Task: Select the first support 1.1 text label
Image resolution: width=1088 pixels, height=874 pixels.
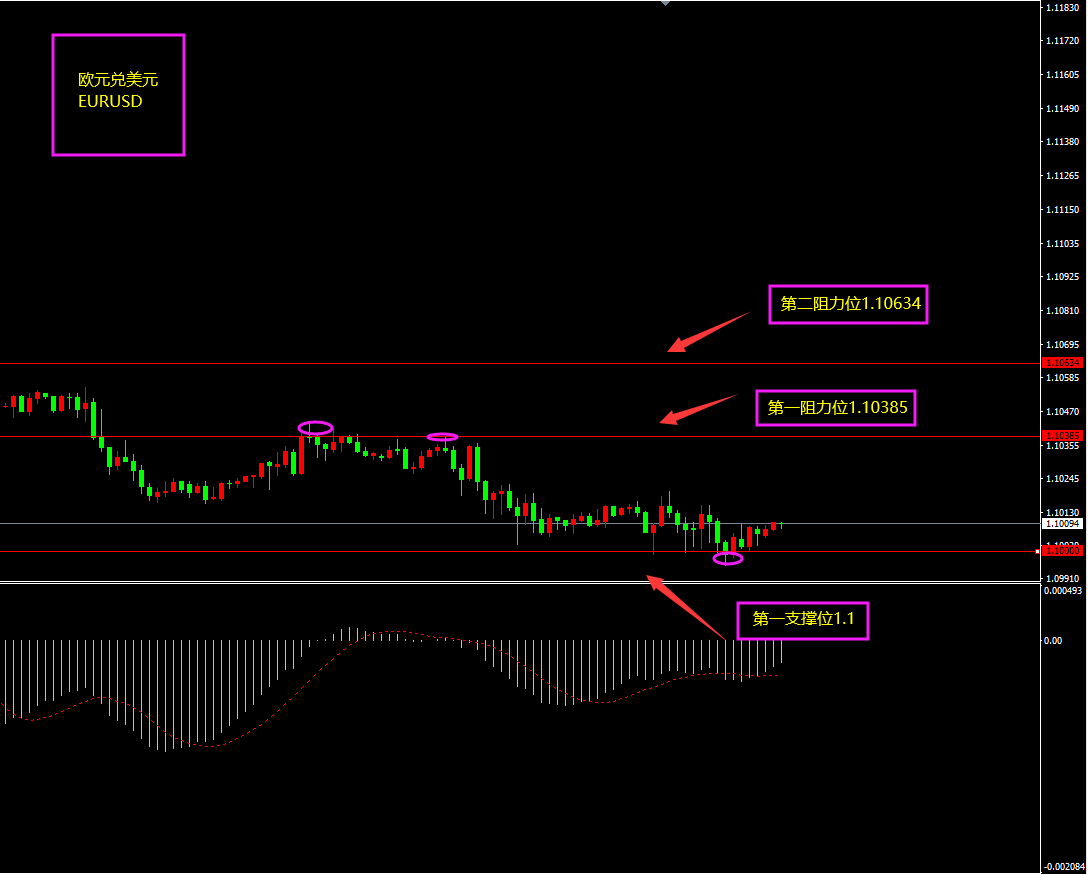Action: [x=803, y=620]
